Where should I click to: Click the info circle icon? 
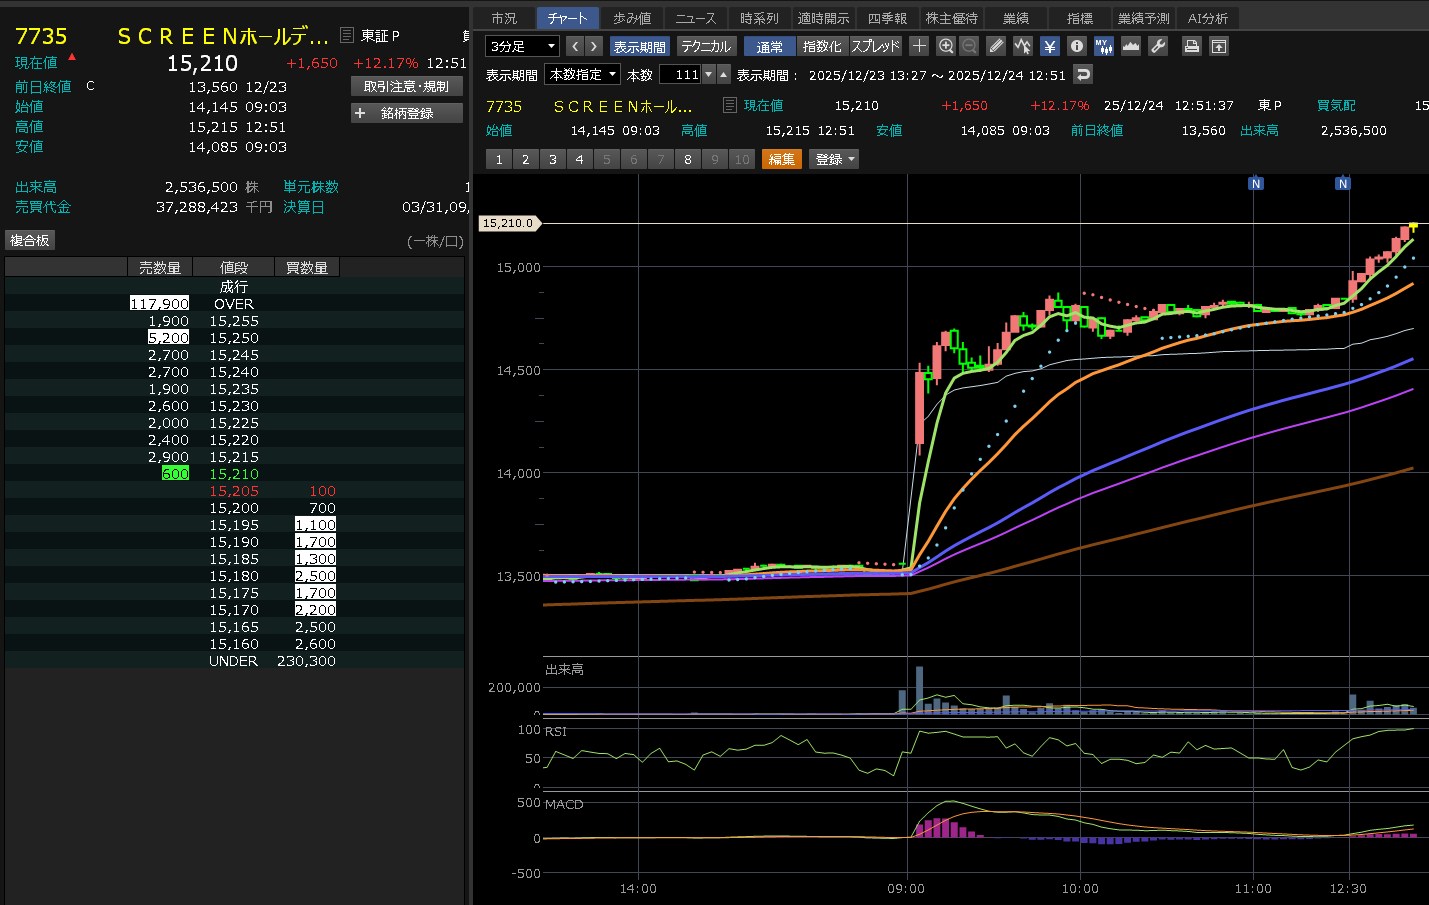click(1076, 46)
